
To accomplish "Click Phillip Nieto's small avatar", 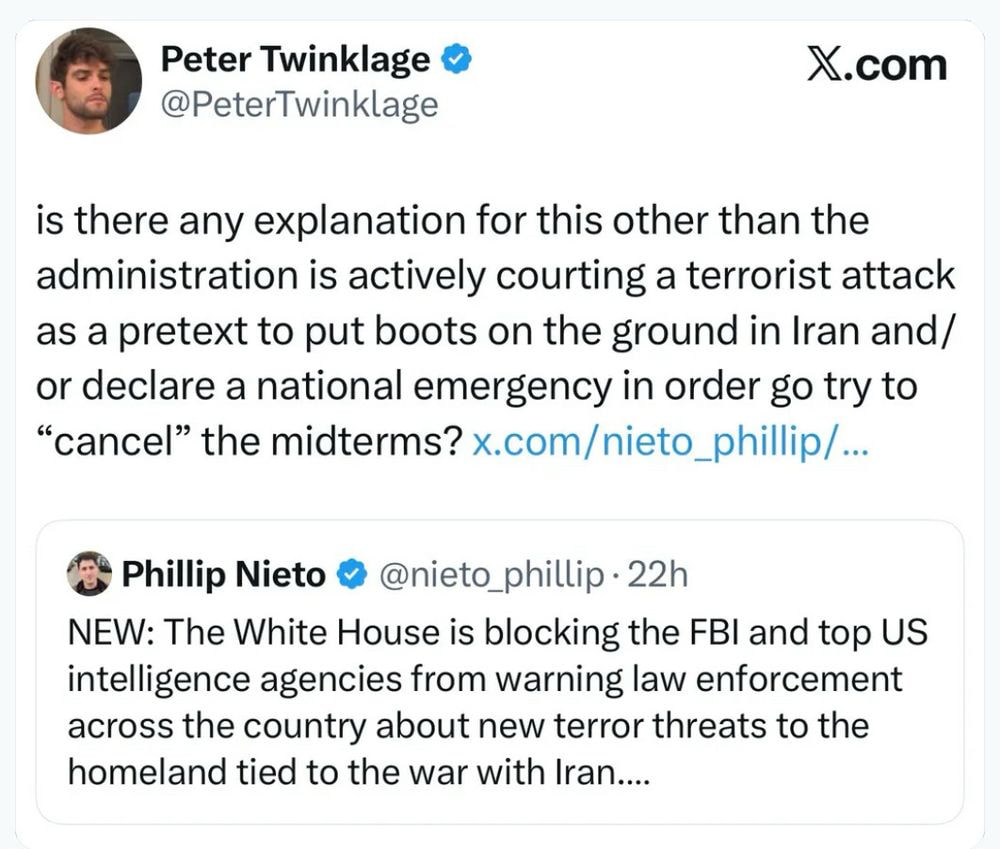I will pyautogui.click(x=89, y=573).
